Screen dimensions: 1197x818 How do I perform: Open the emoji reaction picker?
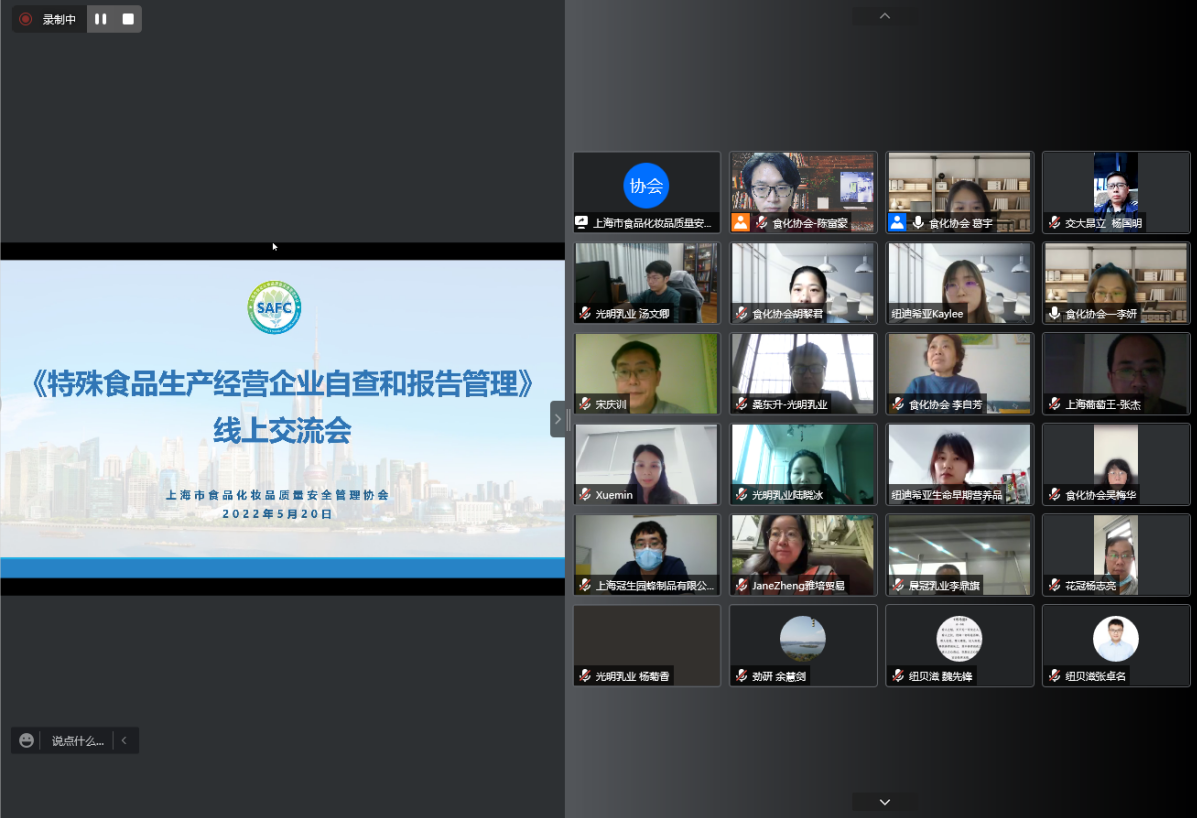click(x=27, y=741)
